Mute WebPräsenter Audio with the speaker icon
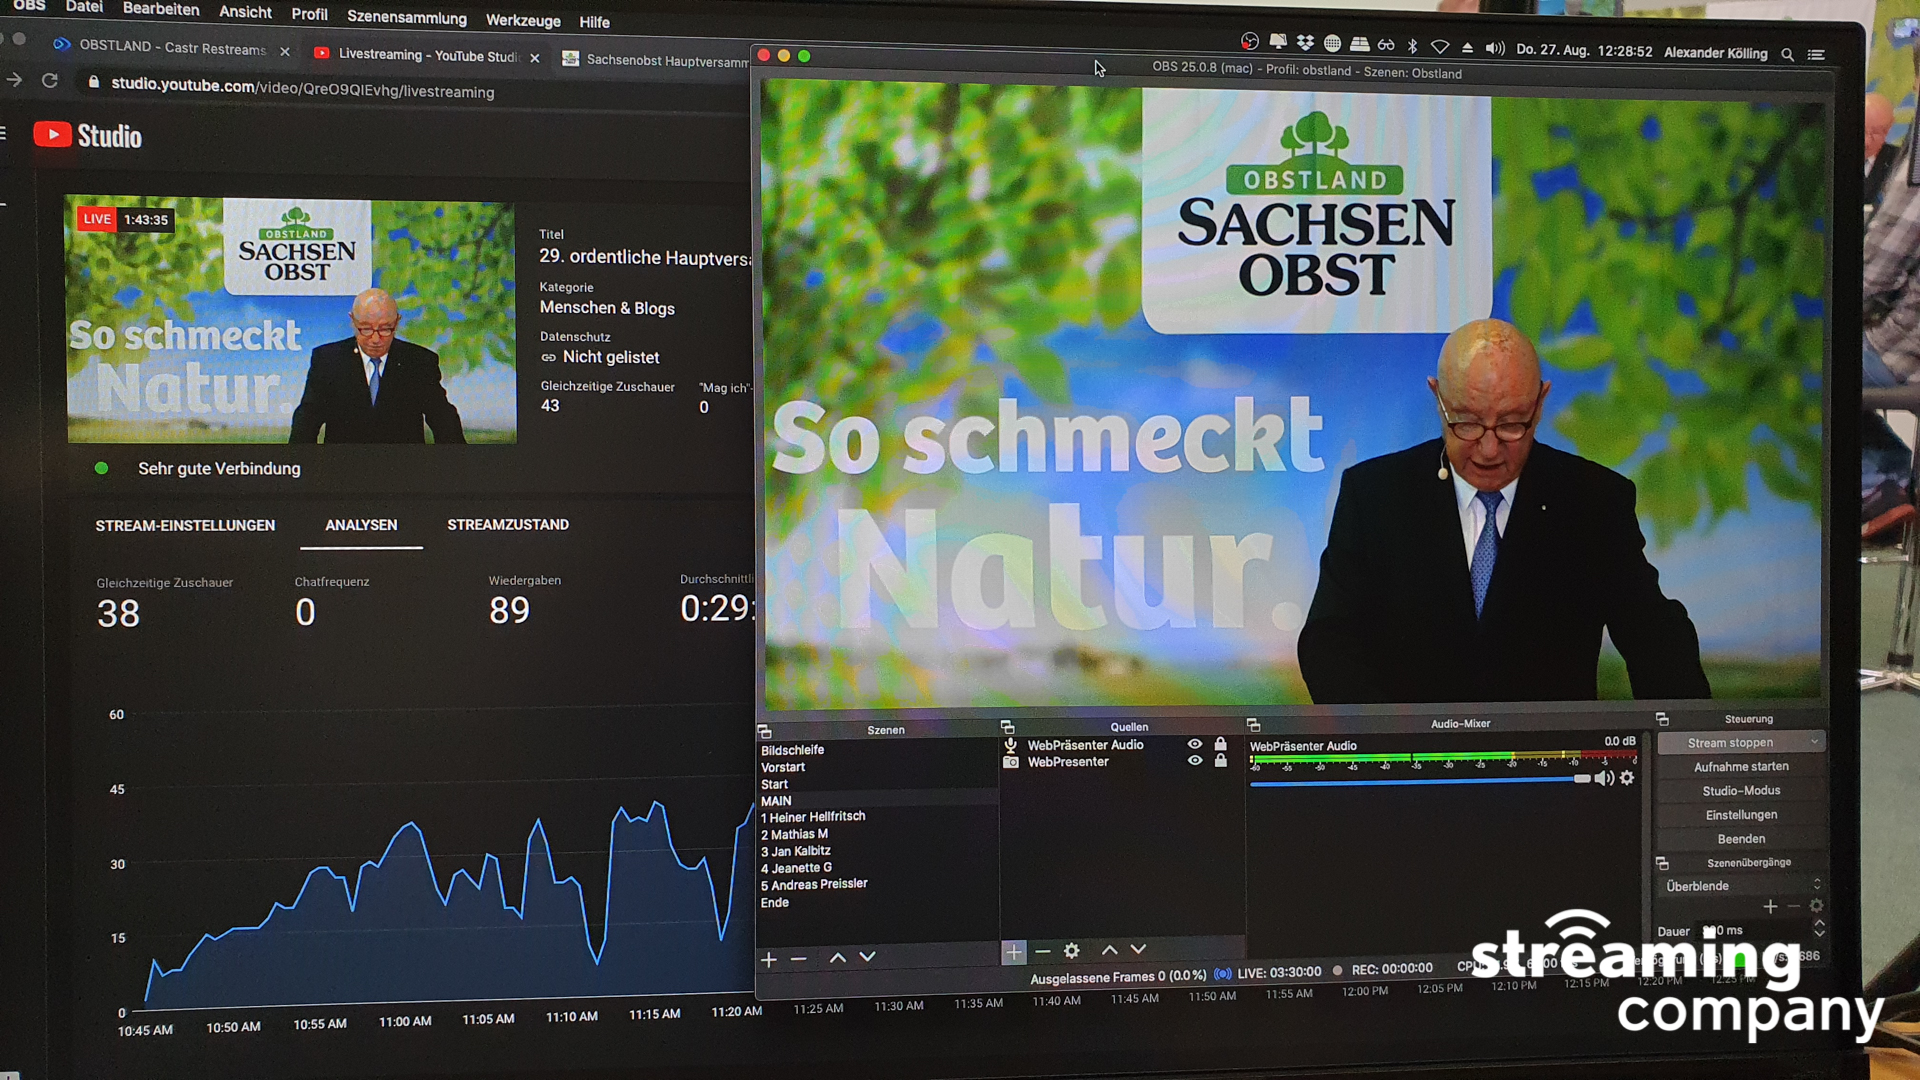 (1603, 778)
